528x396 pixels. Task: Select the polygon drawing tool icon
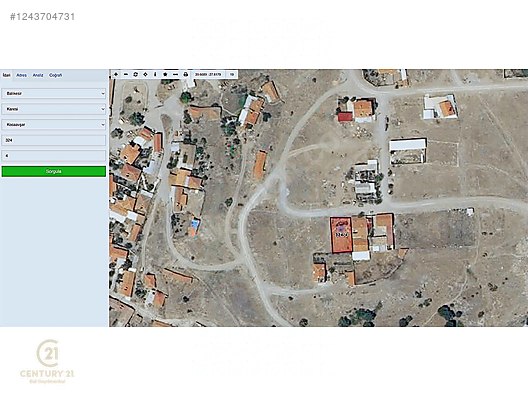tap(165, 74)
